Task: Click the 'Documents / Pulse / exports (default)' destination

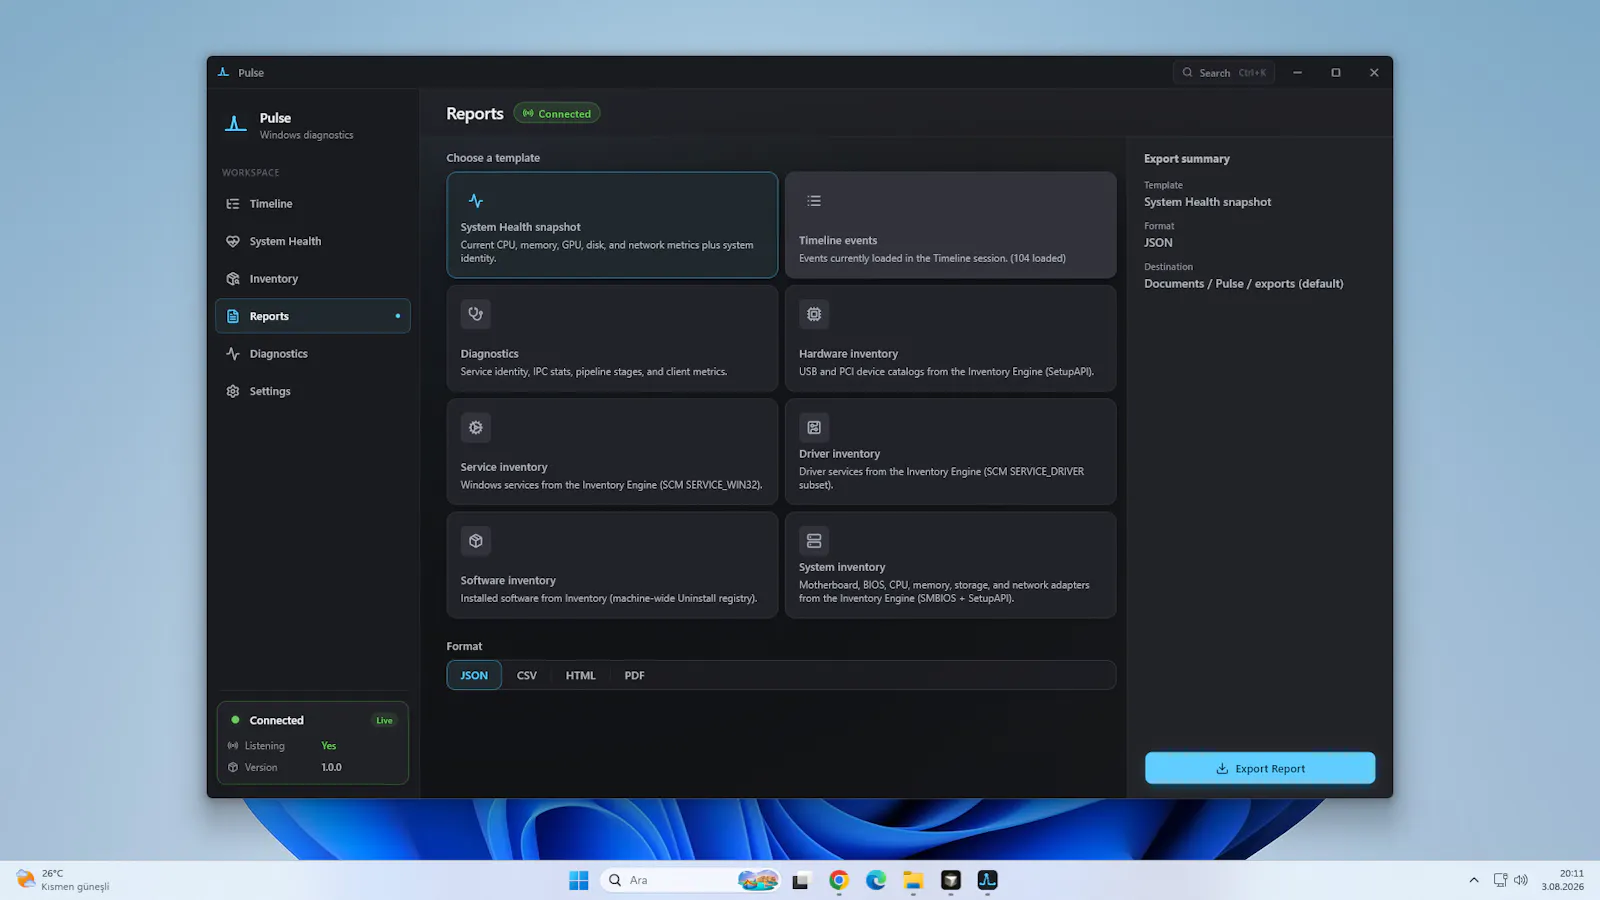Action: click(1244, 284)
